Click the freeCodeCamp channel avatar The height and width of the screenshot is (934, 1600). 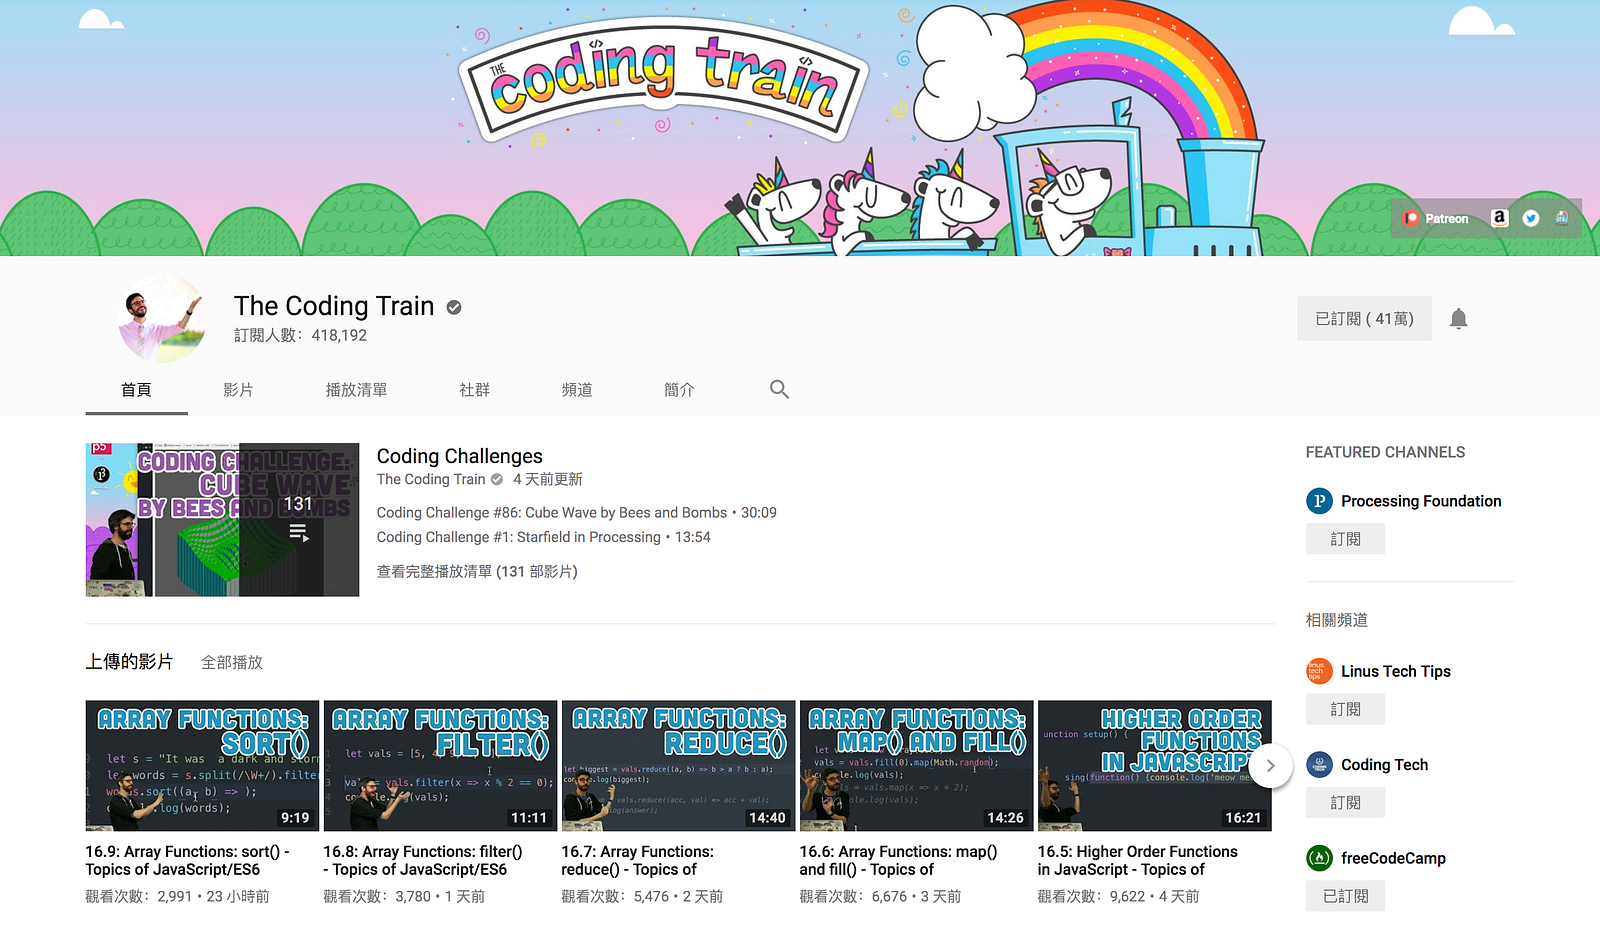1320,858
